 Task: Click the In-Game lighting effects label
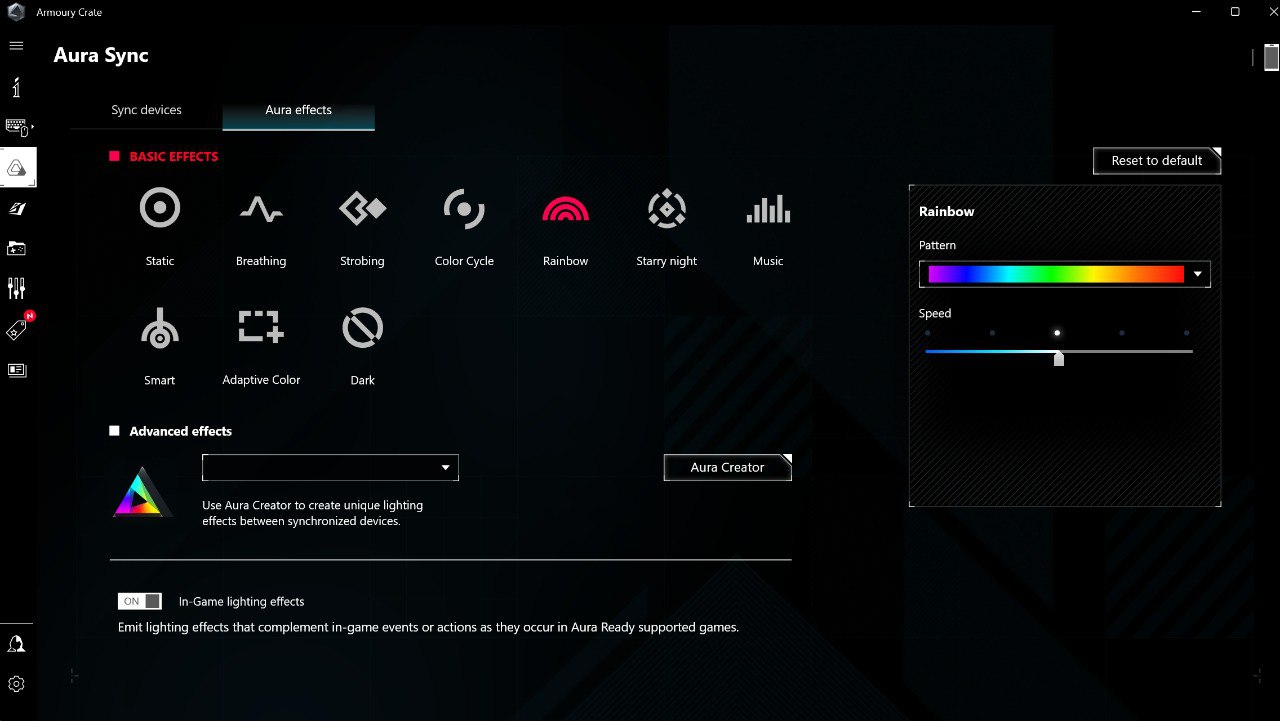click(x=241, y=601)
